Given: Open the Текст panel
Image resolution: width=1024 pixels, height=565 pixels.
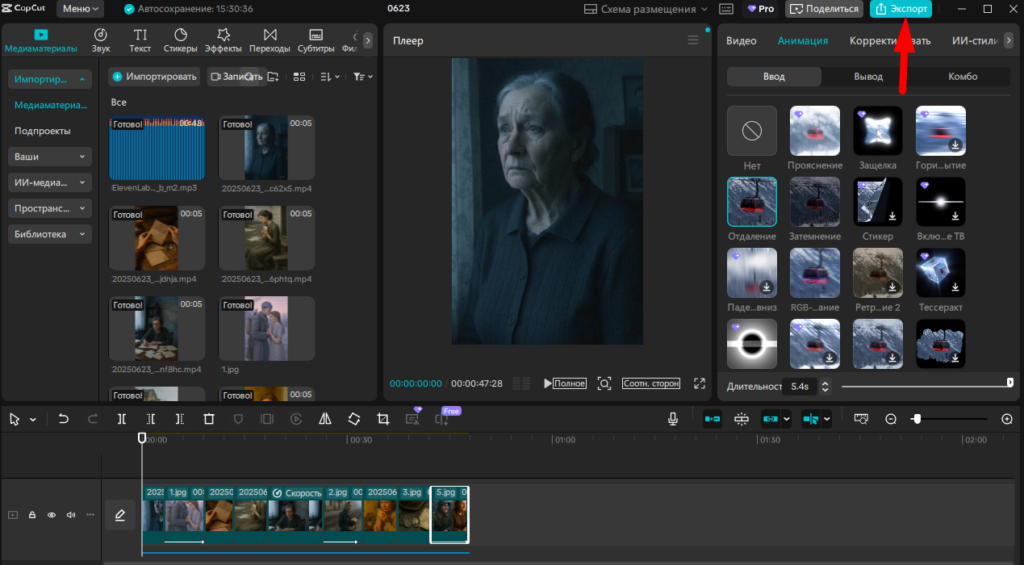Looking at the screenshot, I should pos(140,40).
